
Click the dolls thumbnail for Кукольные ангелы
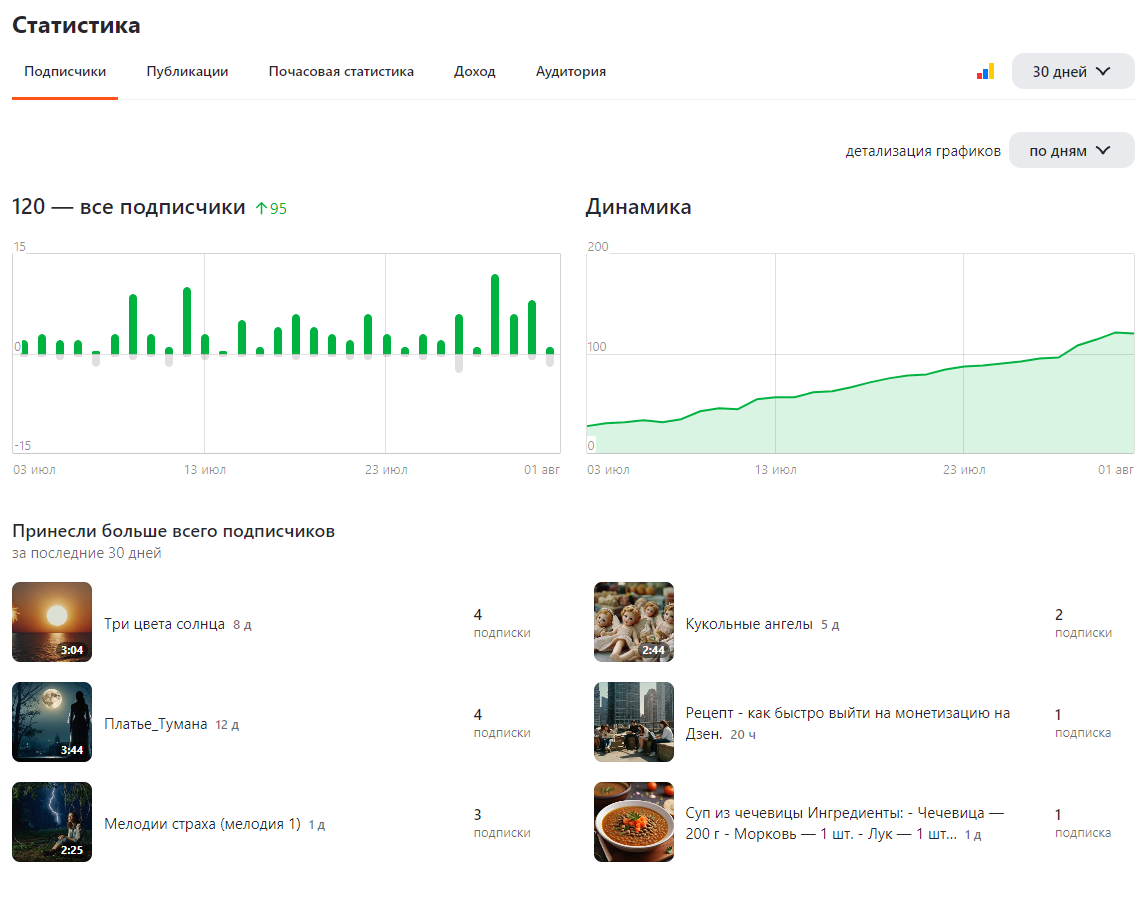coord(633,621)
